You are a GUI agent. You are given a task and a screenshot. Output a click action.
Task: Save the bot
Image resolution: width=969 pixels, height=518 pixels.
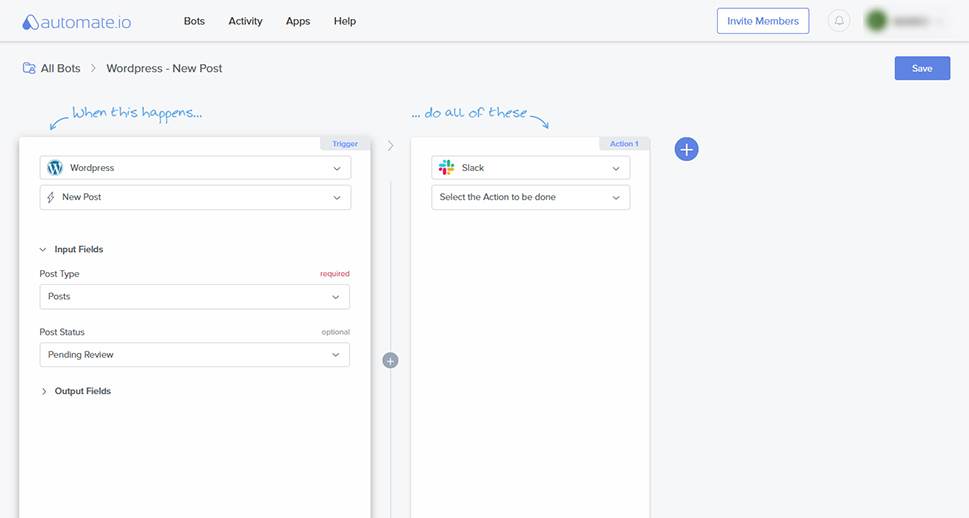[922, 69]
